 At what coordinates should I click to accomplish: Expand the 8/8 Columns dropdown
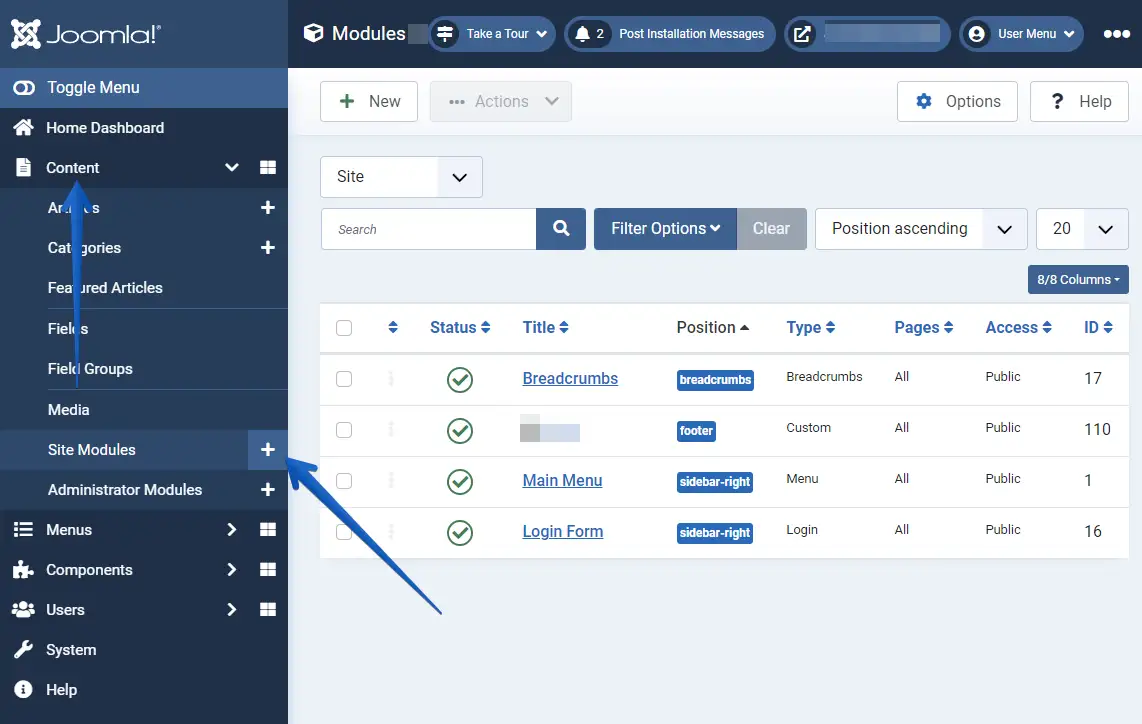pos(1076,280)
